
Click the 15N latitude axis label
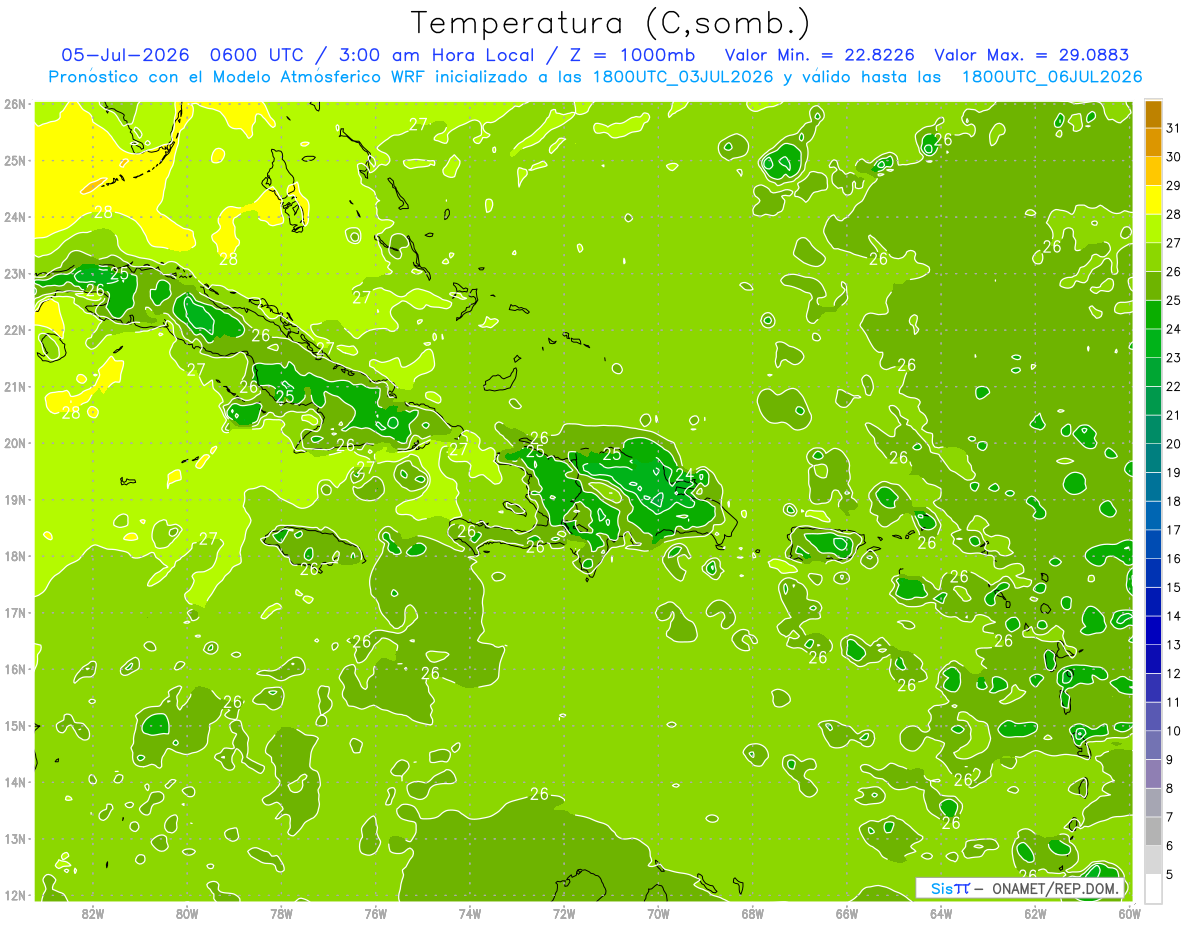[x=15, y=725]
